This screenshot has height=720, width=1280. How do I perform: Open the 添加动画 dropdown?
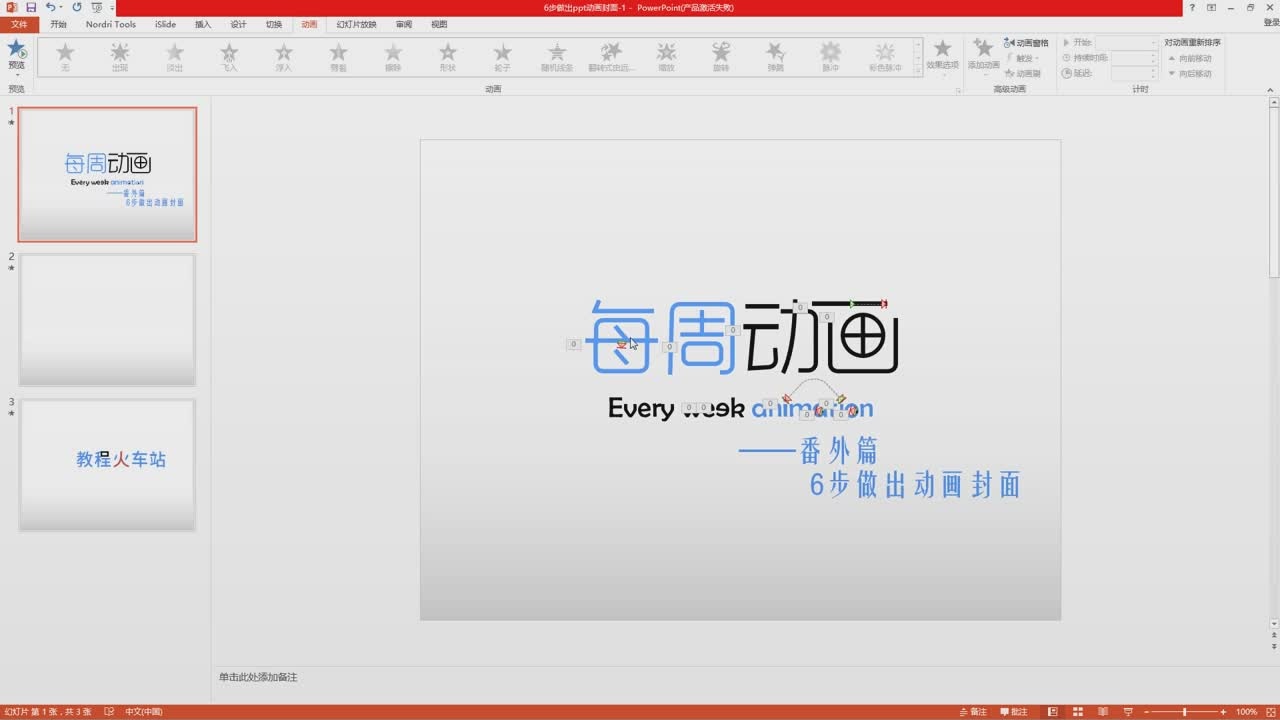(983, 58)
